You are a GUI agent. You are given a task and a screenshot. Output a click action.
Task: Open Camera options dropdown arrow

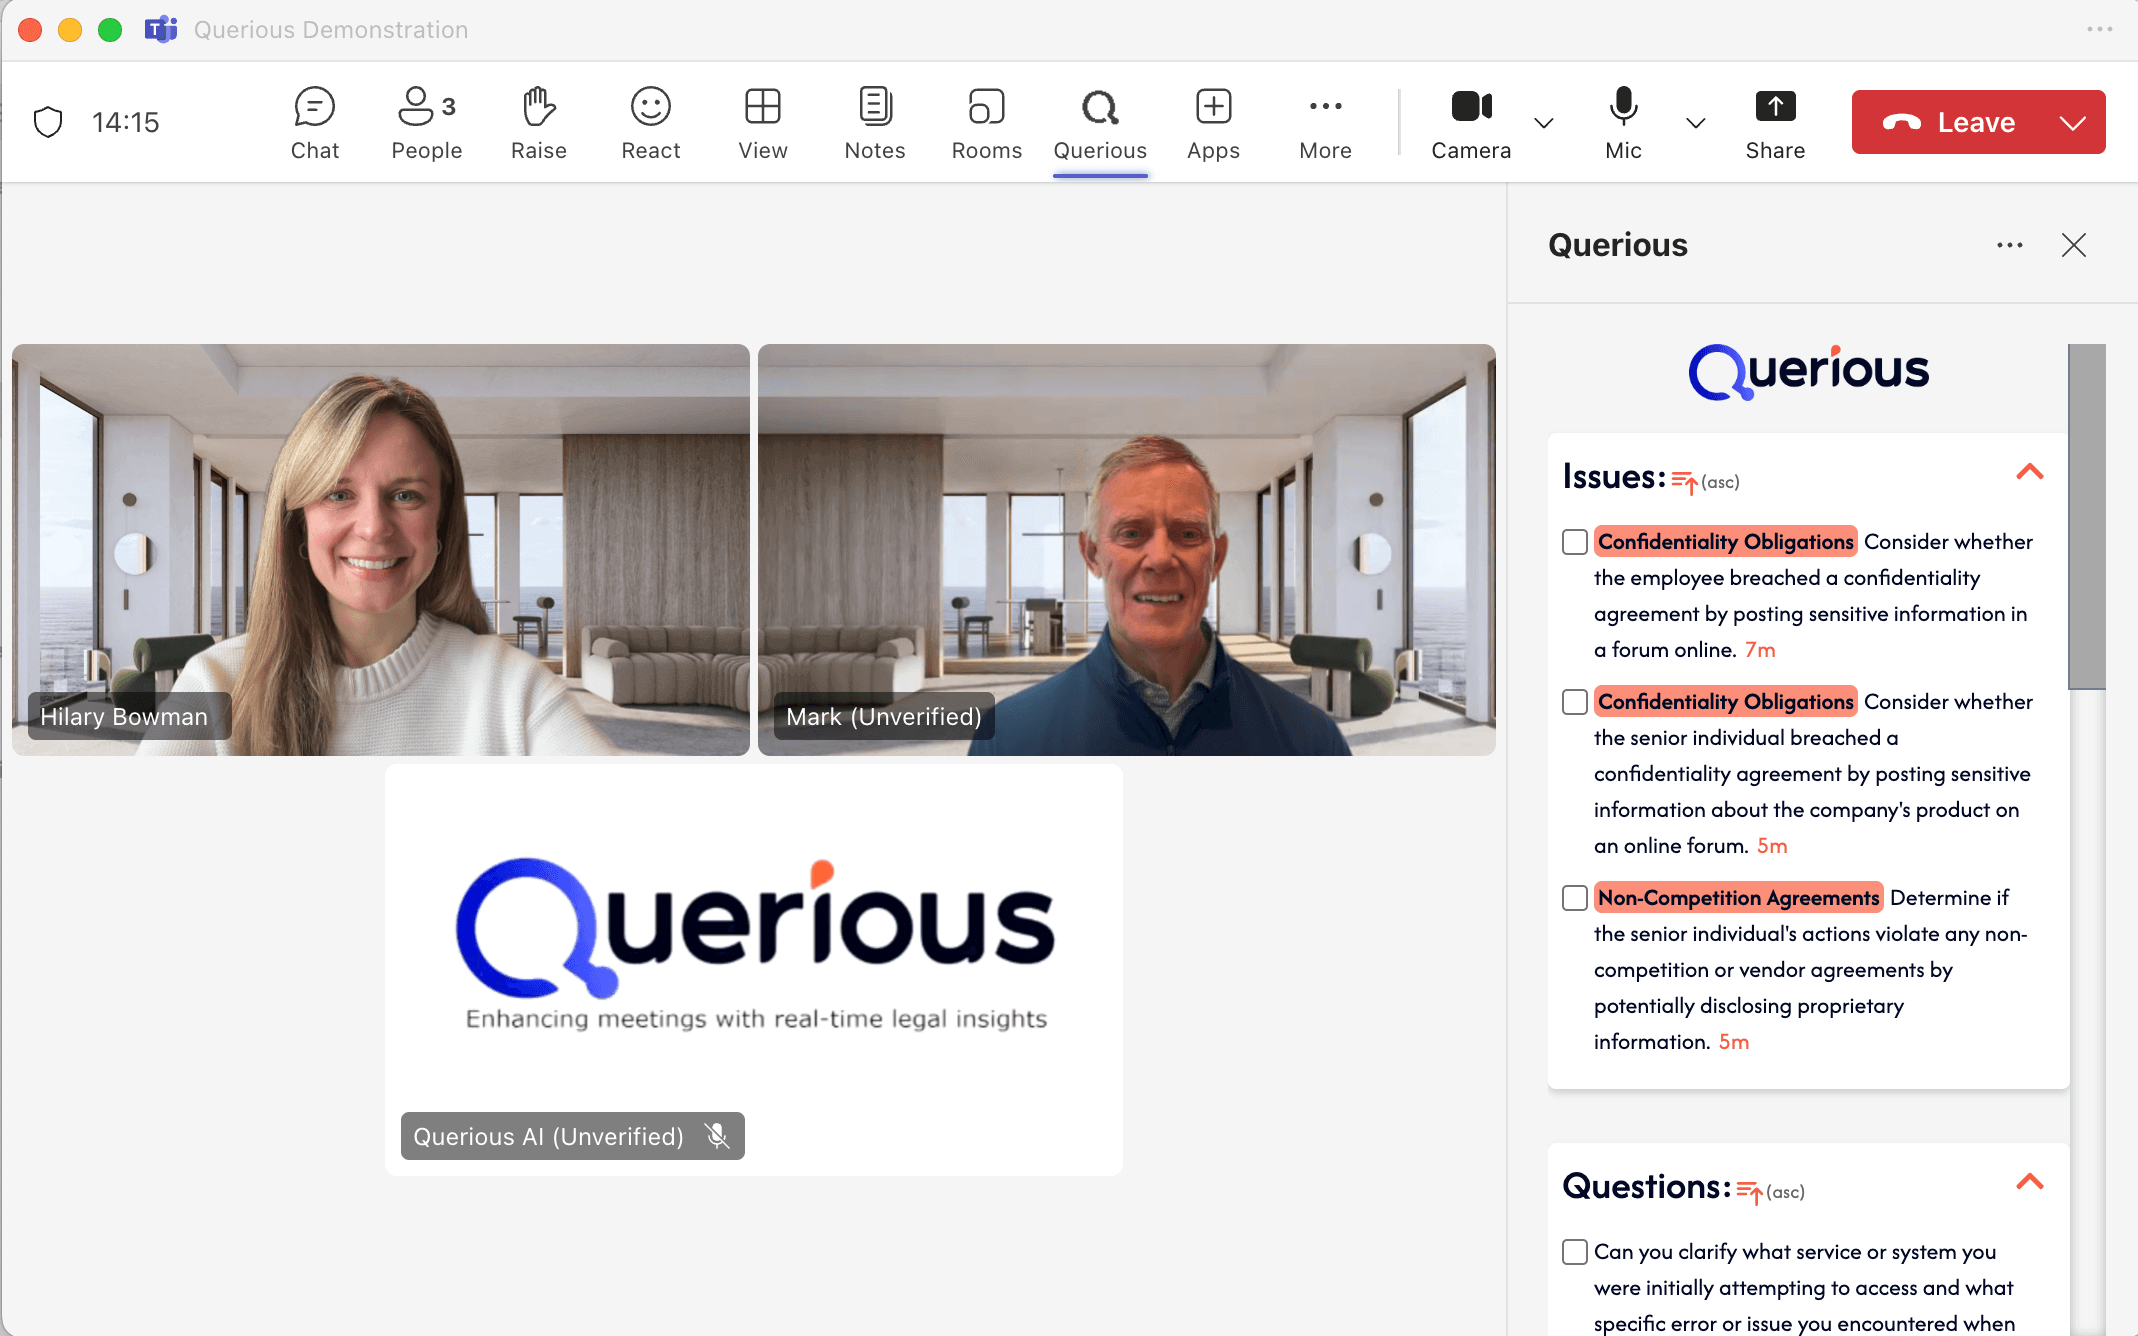click(1543, 123)
